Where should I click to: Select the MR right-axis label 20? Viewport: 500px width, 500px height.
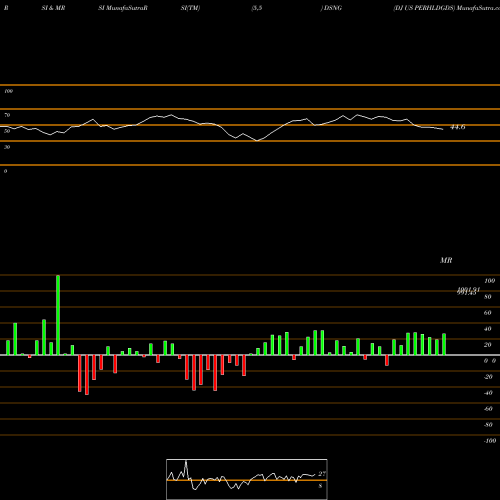tap(488, 345)
